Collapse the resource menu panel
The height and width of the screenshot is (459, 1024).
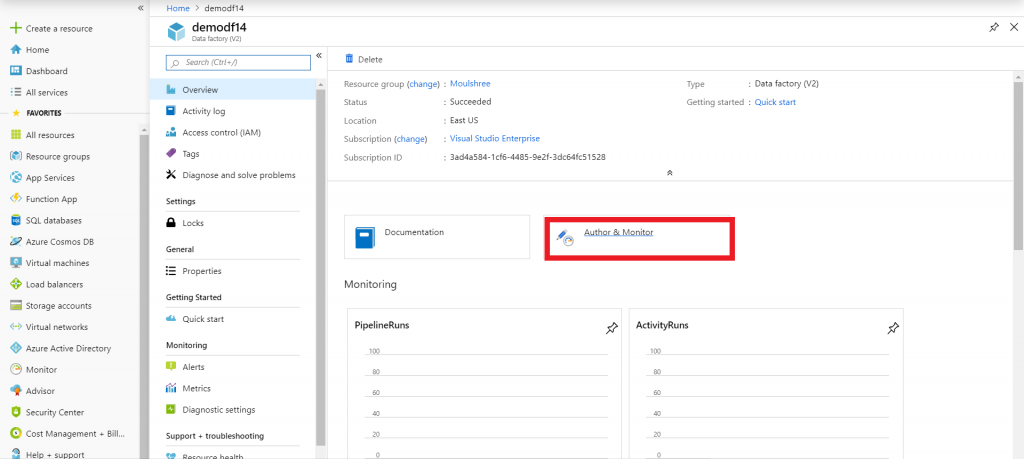pyautogui.click(x=319, y=55)
